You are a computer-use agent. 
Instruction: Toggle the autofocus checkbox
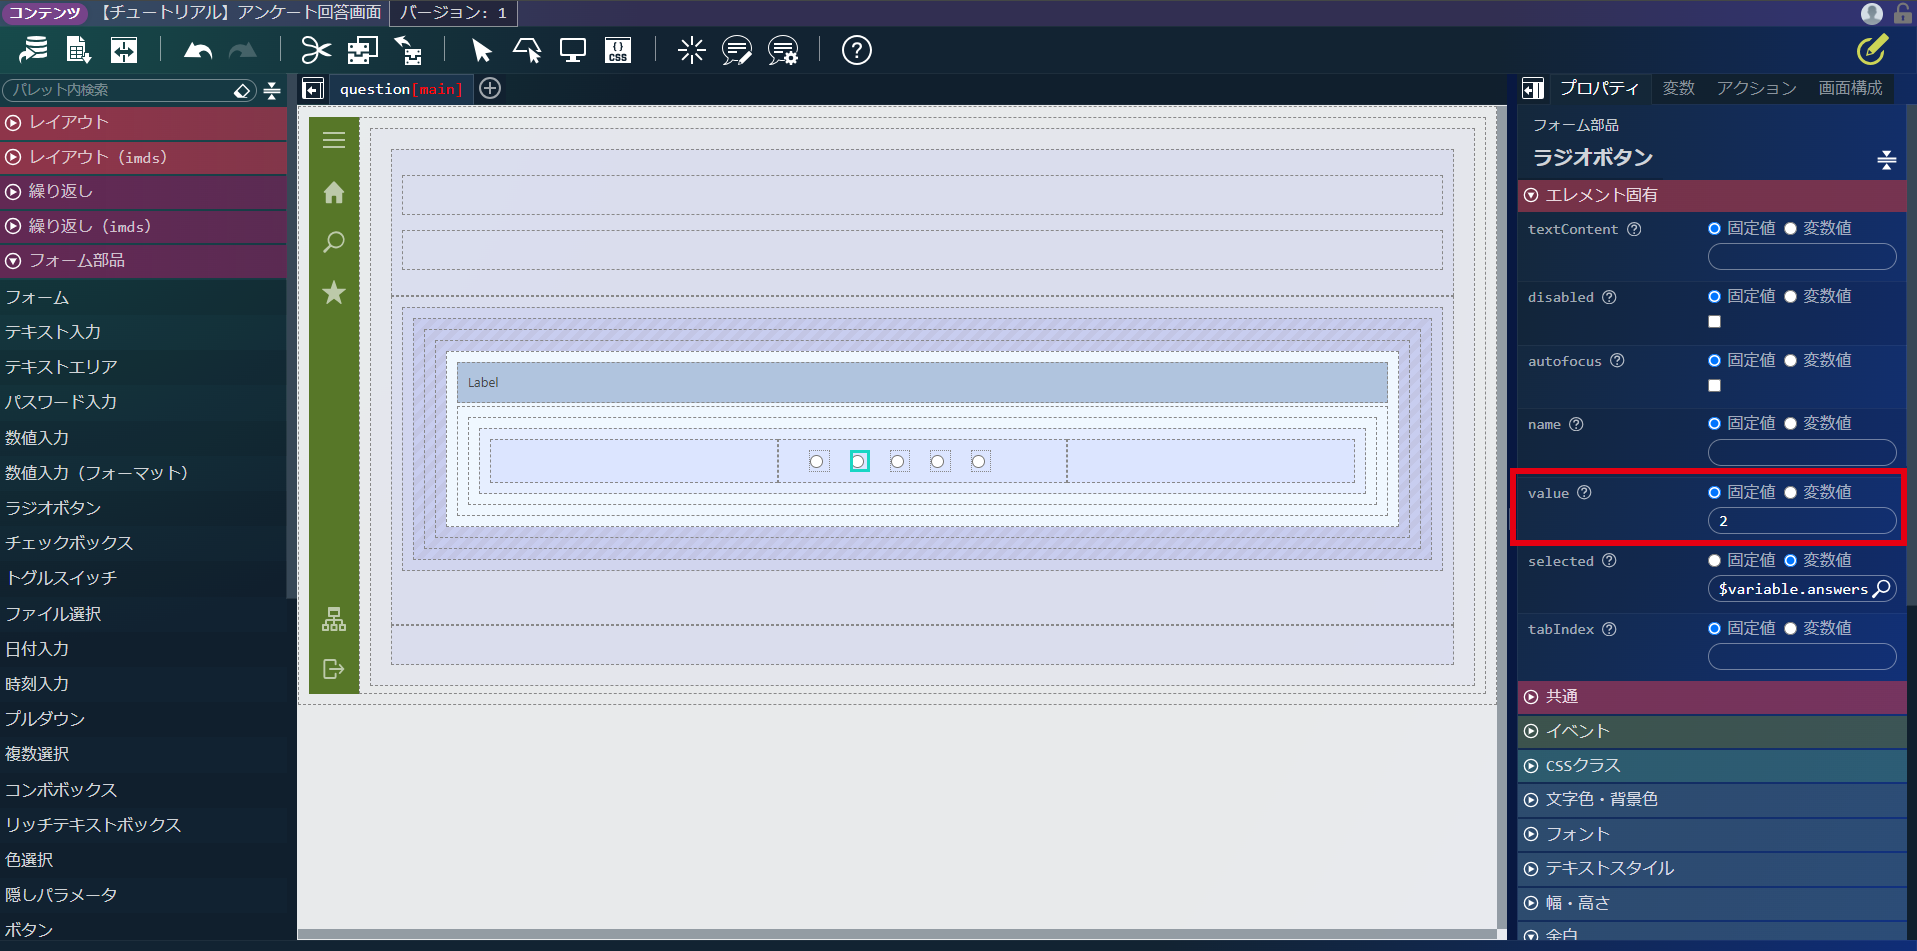point(1714,386)
